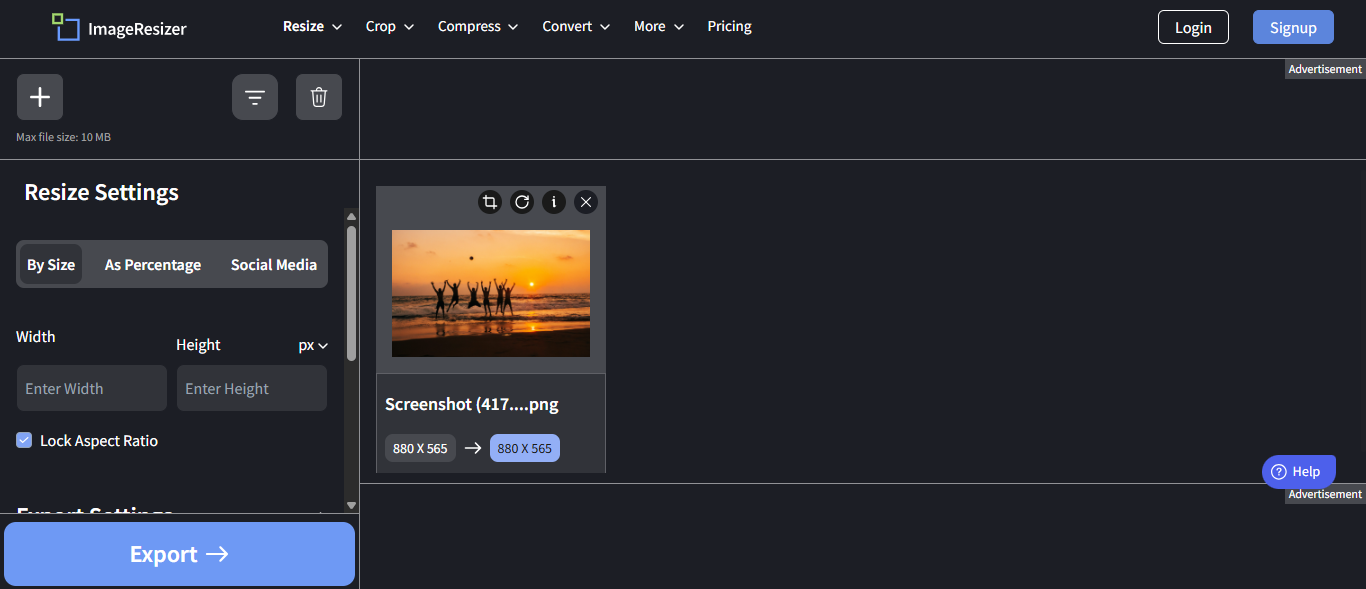Click the Enter Width input field

[x=91, y=388]
